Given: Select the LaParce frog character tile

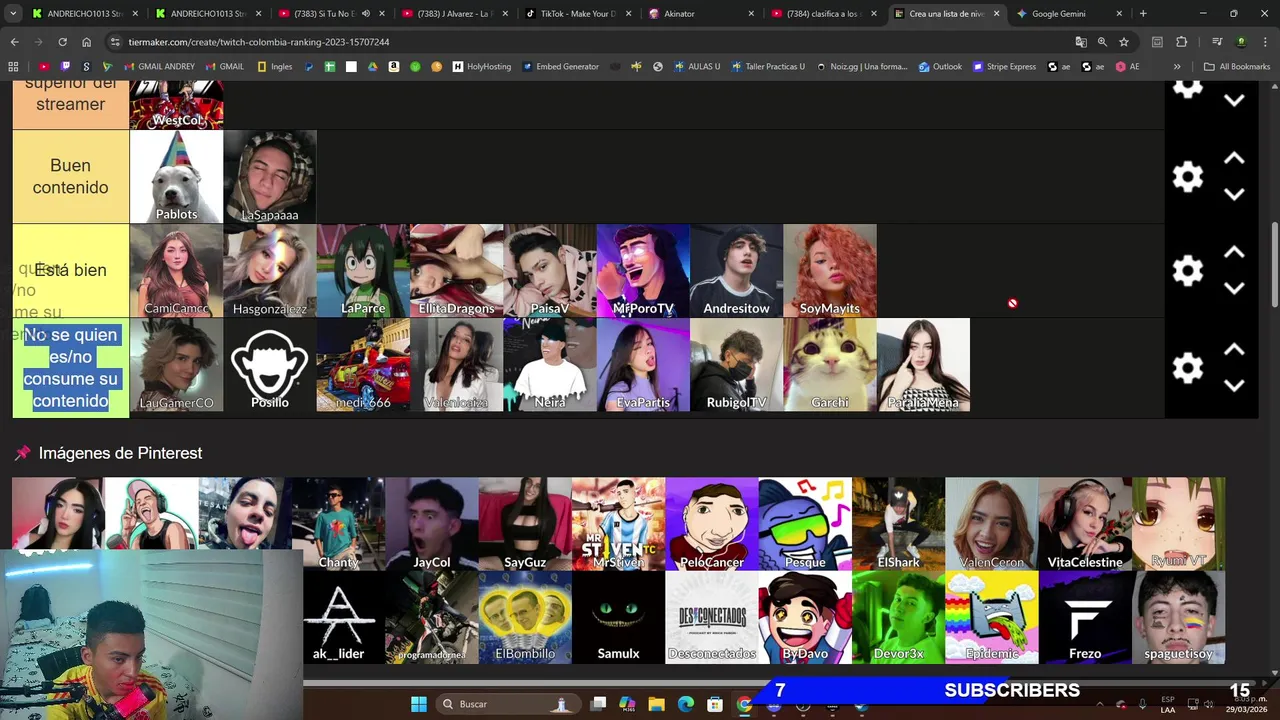Looking at the screenshot, I should (x=363, y=271).
